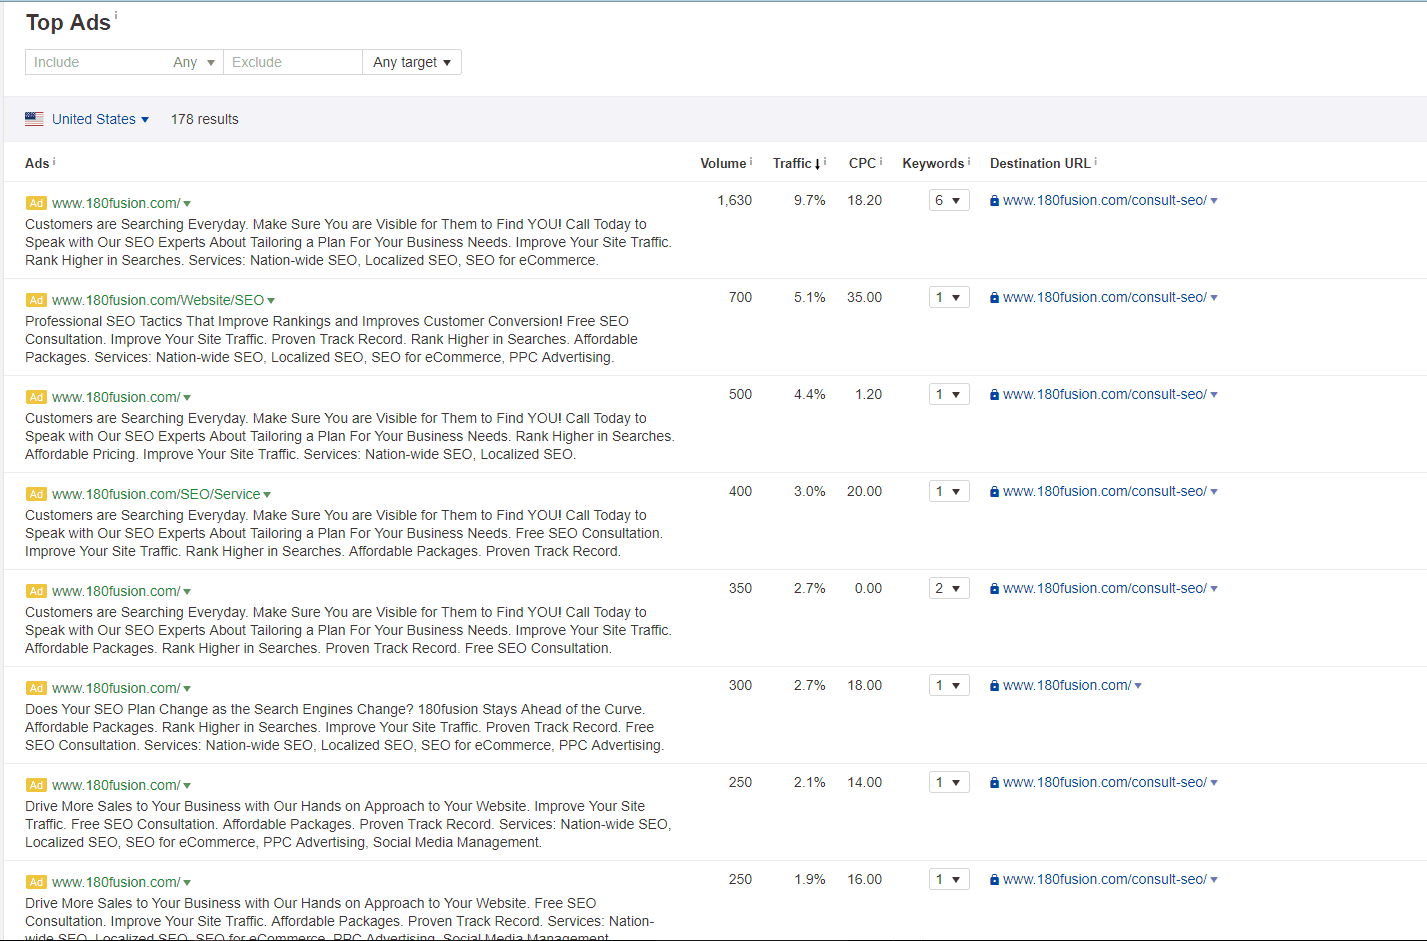Open the first www.180fusion.com/consult-seo/ destination link
Viewport: 1427px width, 941px height.
[x=1105, y=200]
